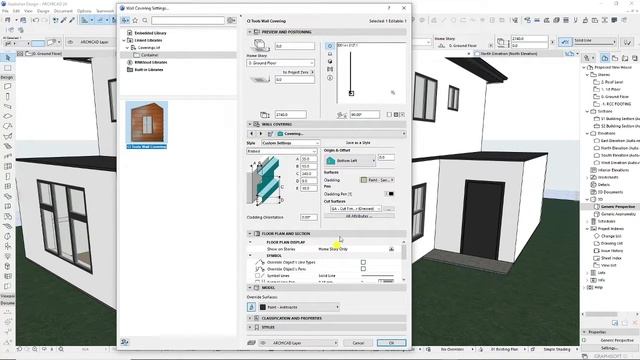This screenshot has width=640, height=360.
Task: Click the mirror preview icon
Action: tap(330, 69)
